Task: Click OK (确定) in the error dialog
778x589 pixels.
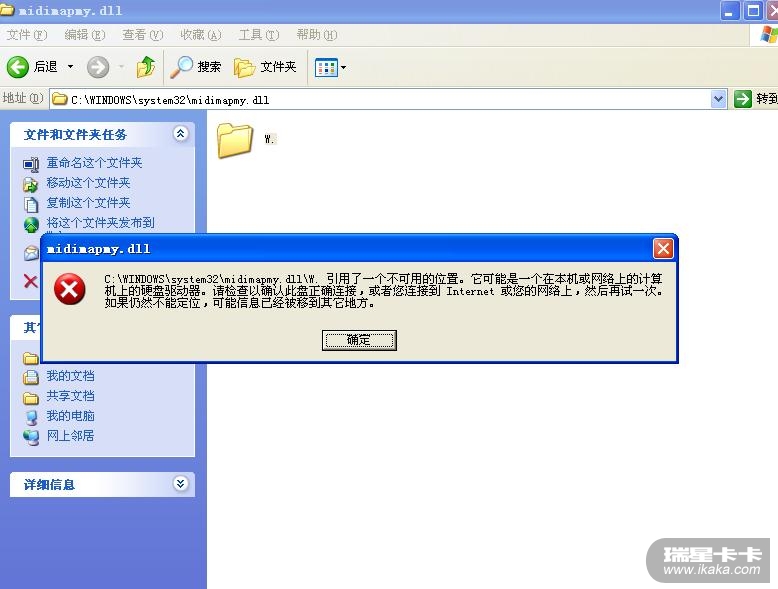Action: point(359,340)
